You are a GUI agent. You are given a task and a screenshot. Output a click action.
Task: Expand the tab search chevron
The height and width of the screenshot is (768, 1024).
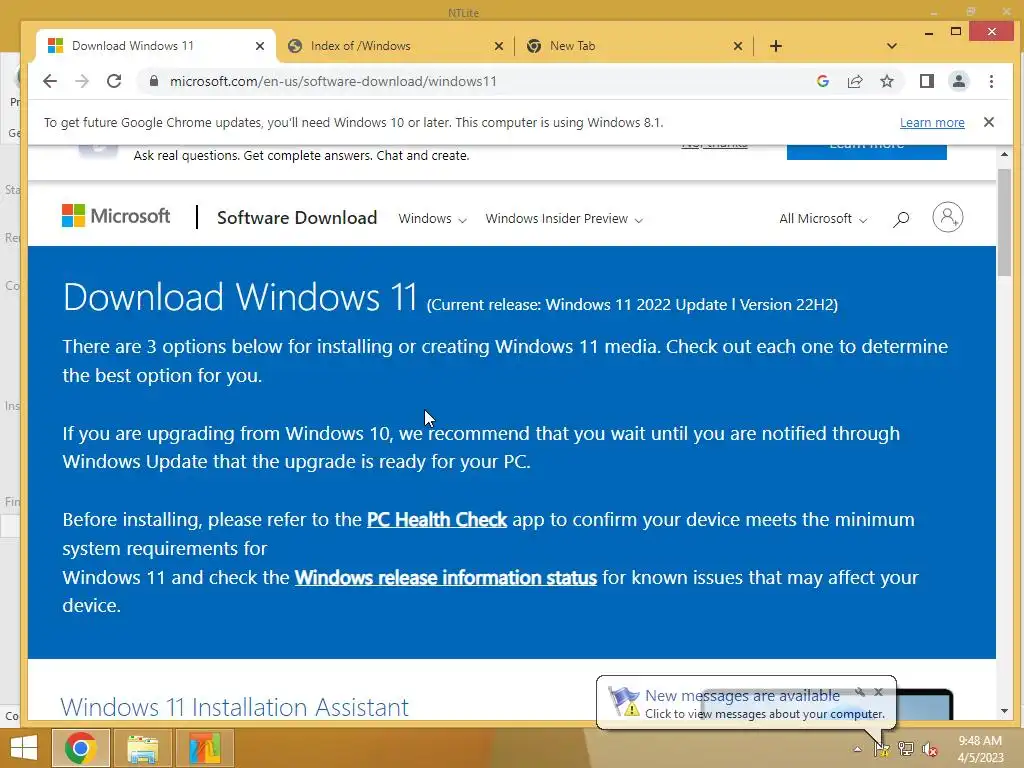[x=891, y=46]
